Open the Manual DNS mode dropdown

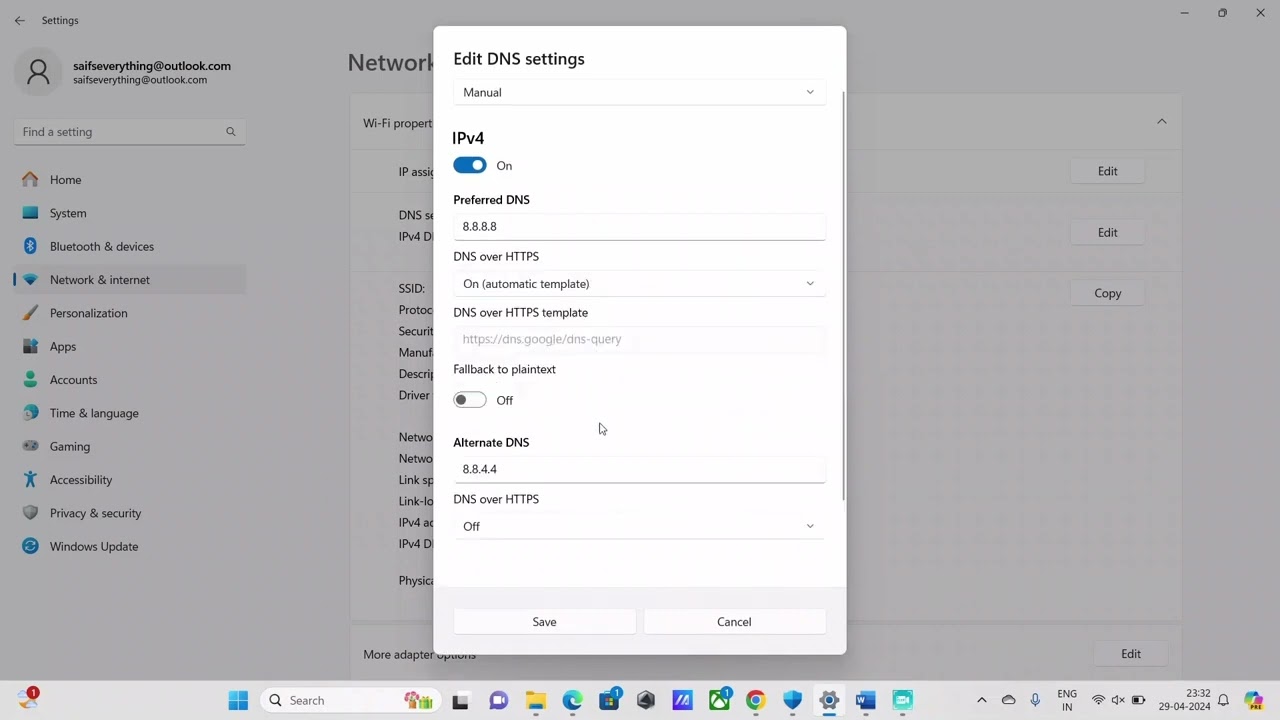click(x=639, y=92)
